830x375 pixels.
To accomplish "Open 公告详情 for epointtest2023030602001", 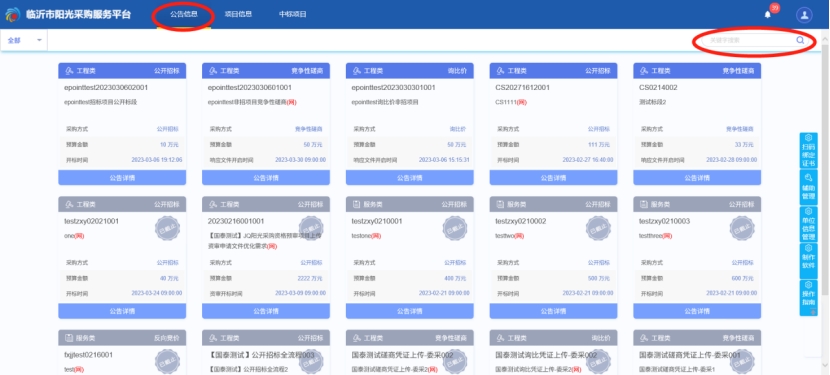I will pyautogui.click(x=122, y=178).
